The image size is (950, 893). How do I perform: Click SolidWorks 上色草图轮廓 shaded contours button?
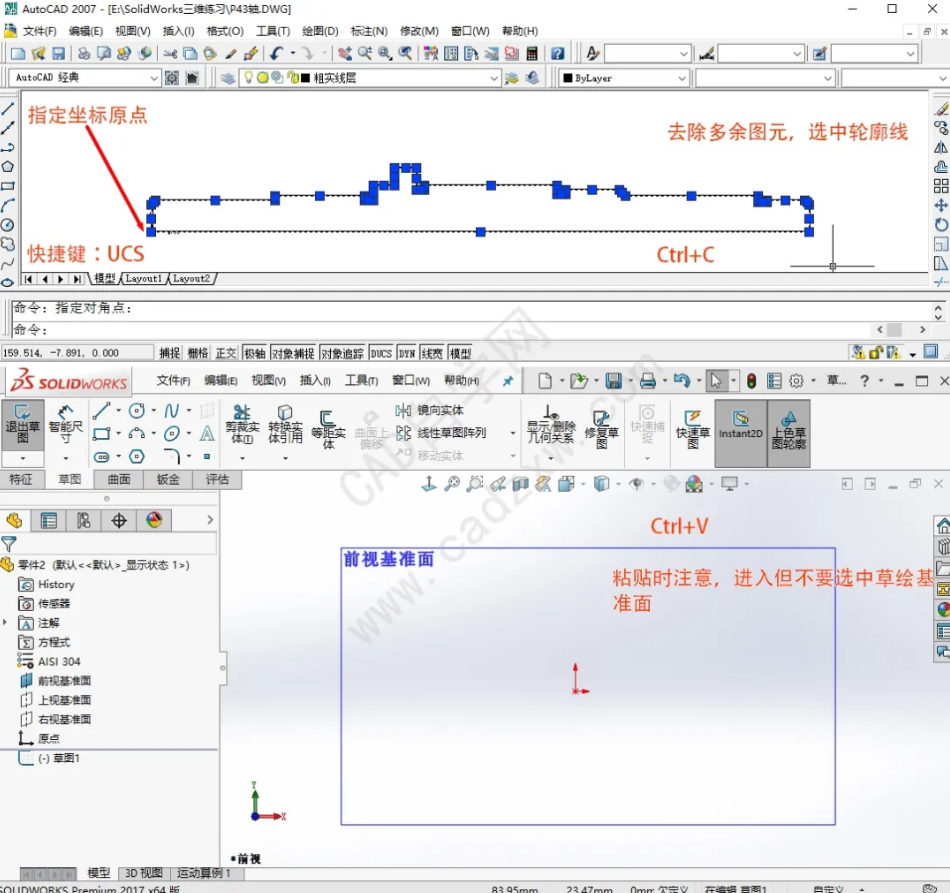point(789,433)
